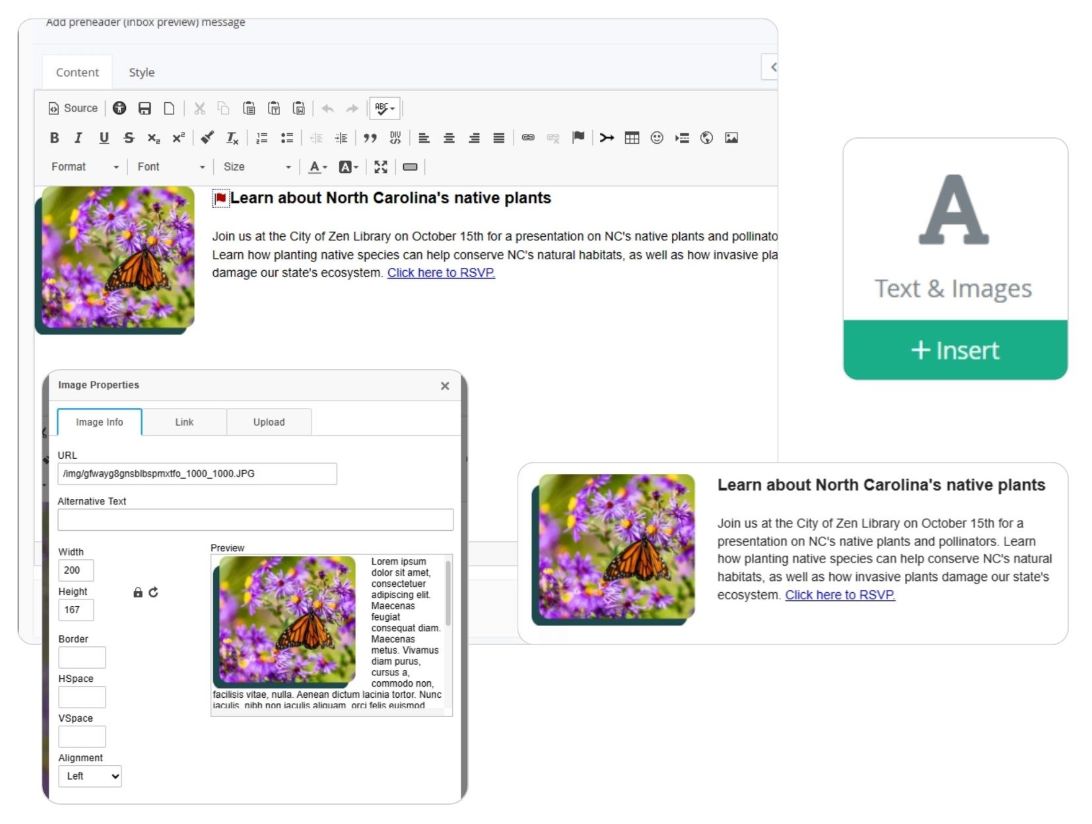Insert a smiley emoticon

pyautogui.click(x=657, y=138)
